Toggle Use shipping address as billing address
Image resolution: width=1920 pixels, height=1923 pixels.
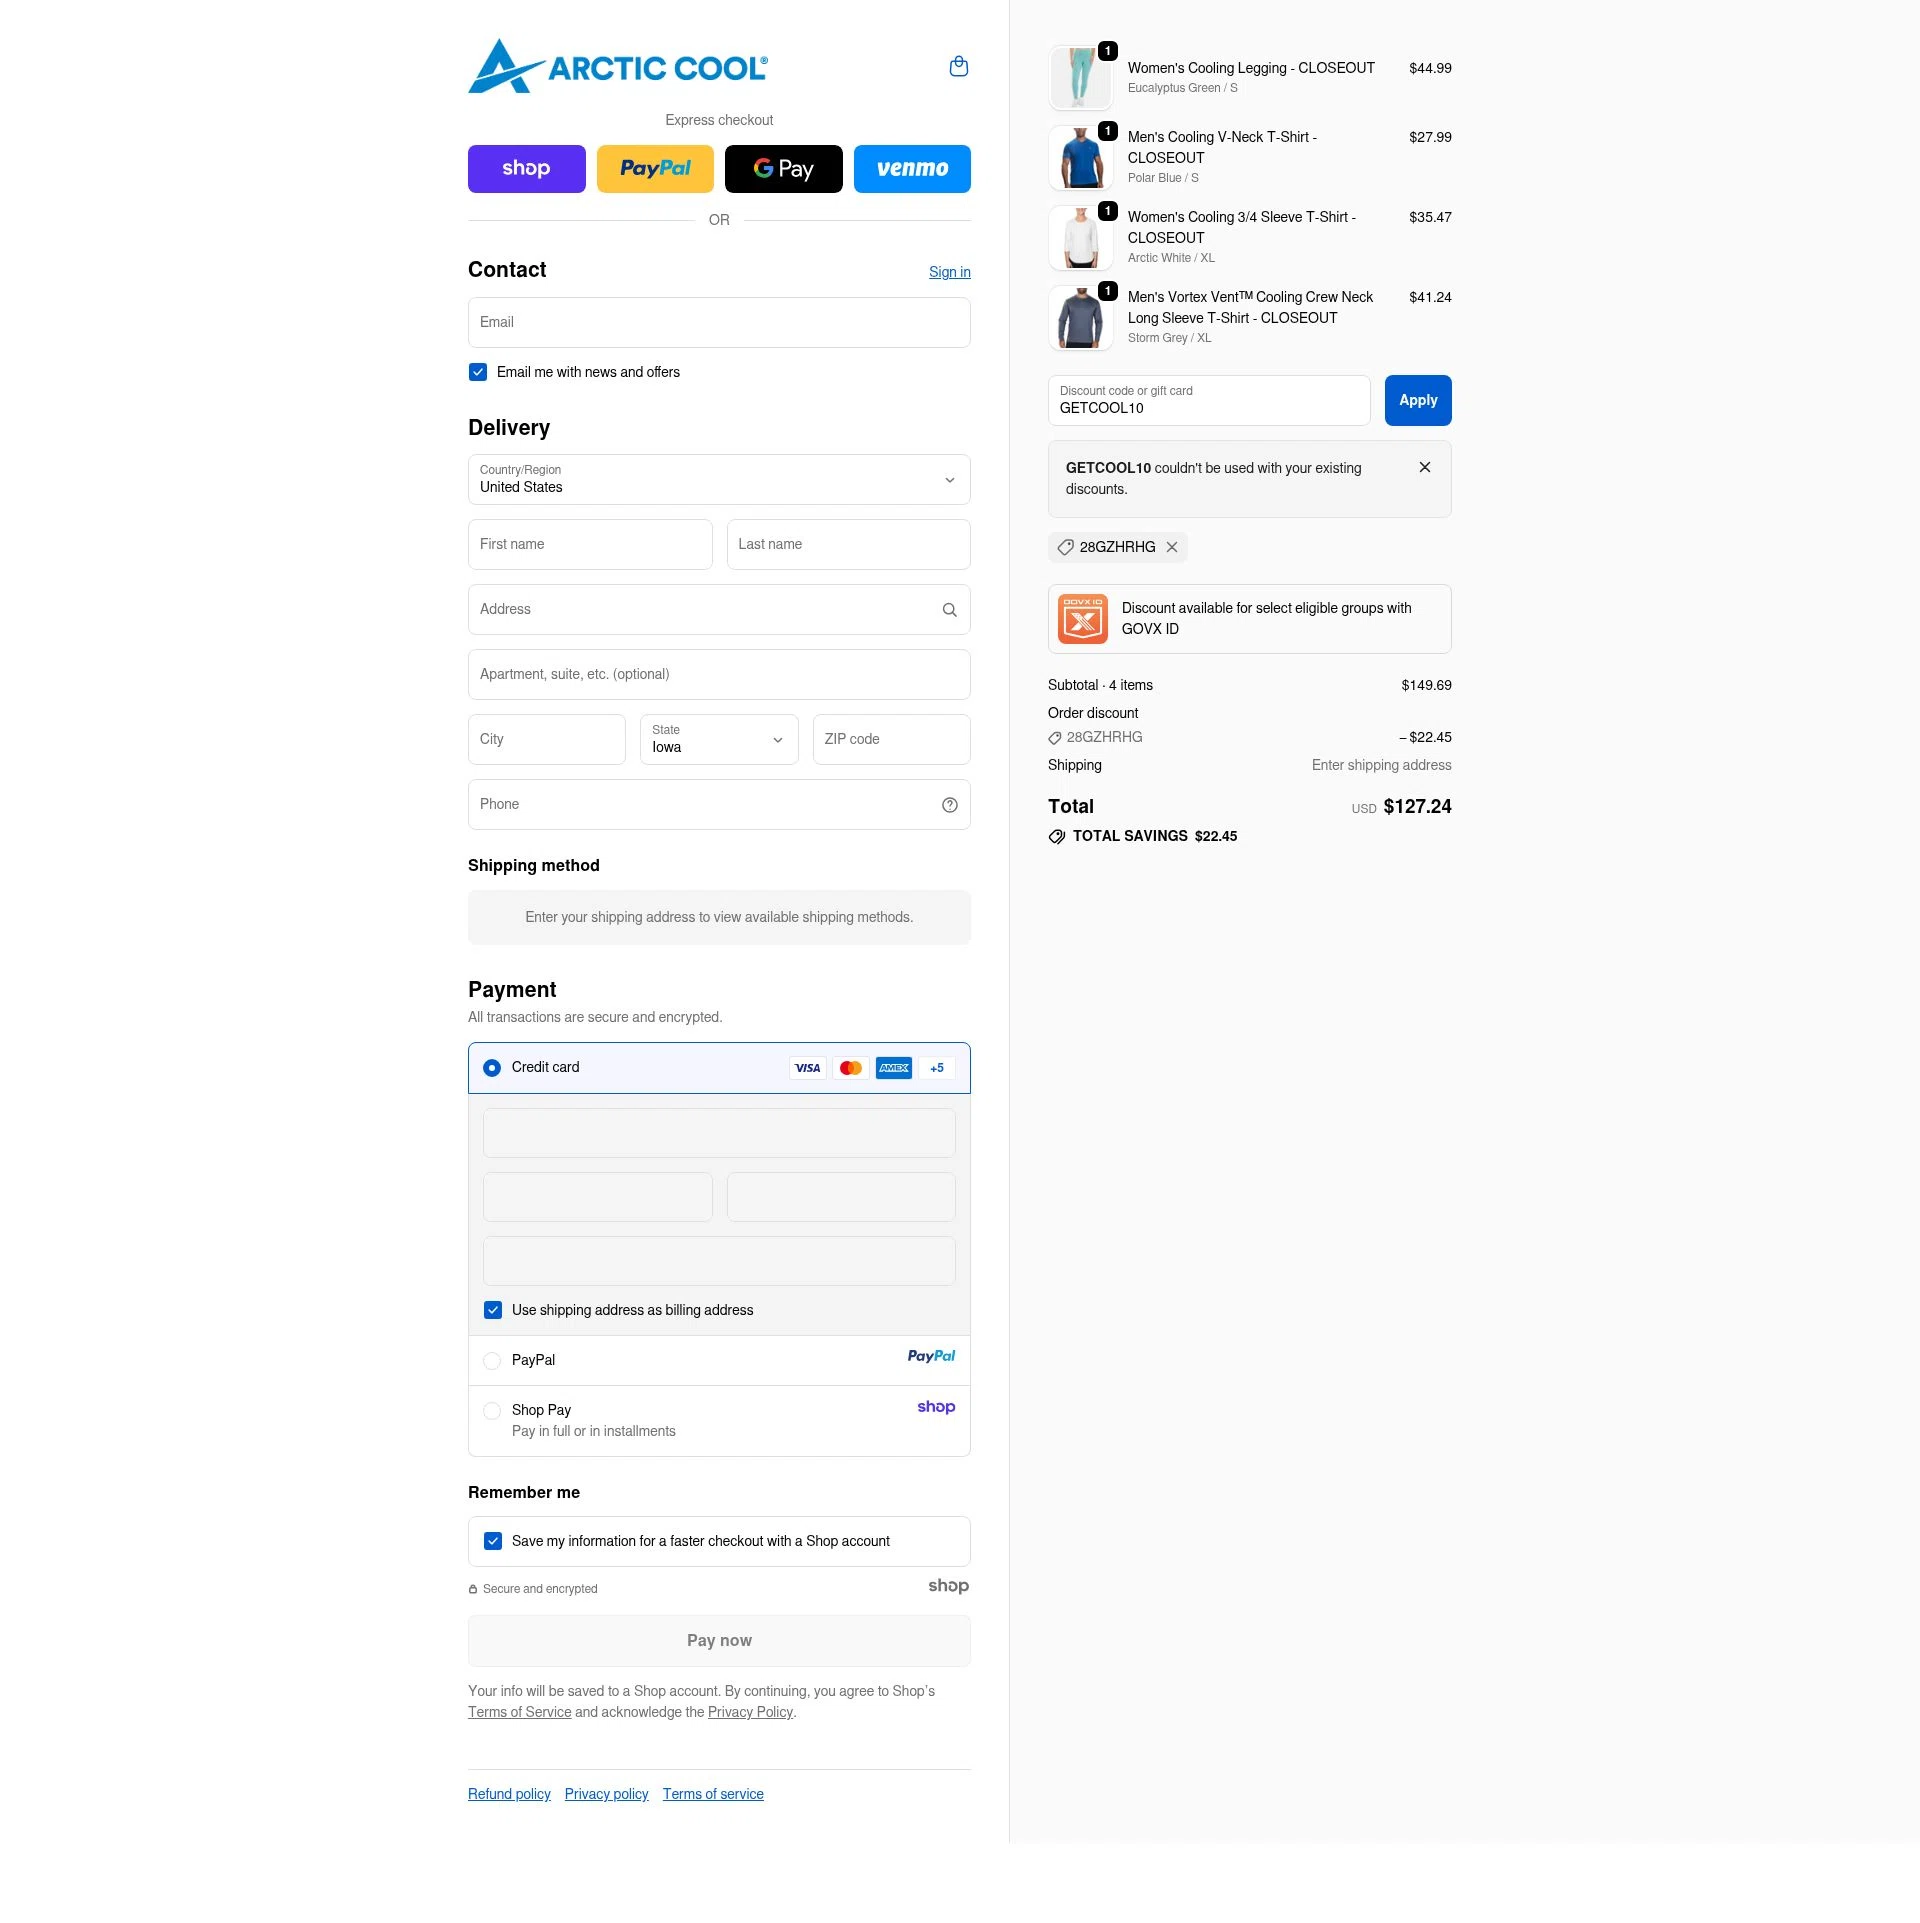[x=493, y=1310]
